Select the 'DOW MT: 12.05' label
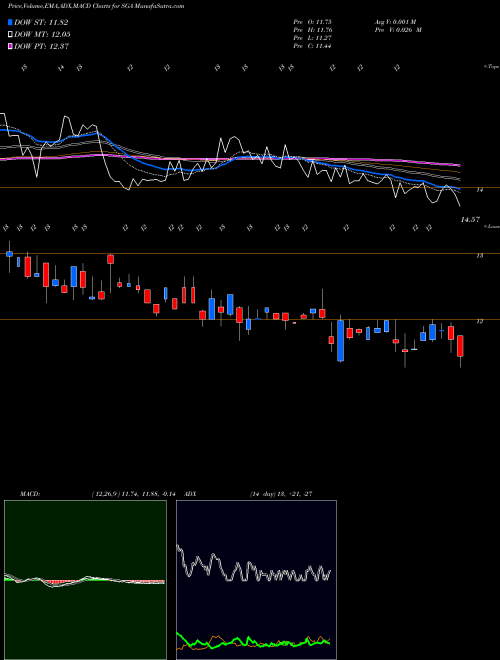This screenshot has width=500, height=660. 43,35
